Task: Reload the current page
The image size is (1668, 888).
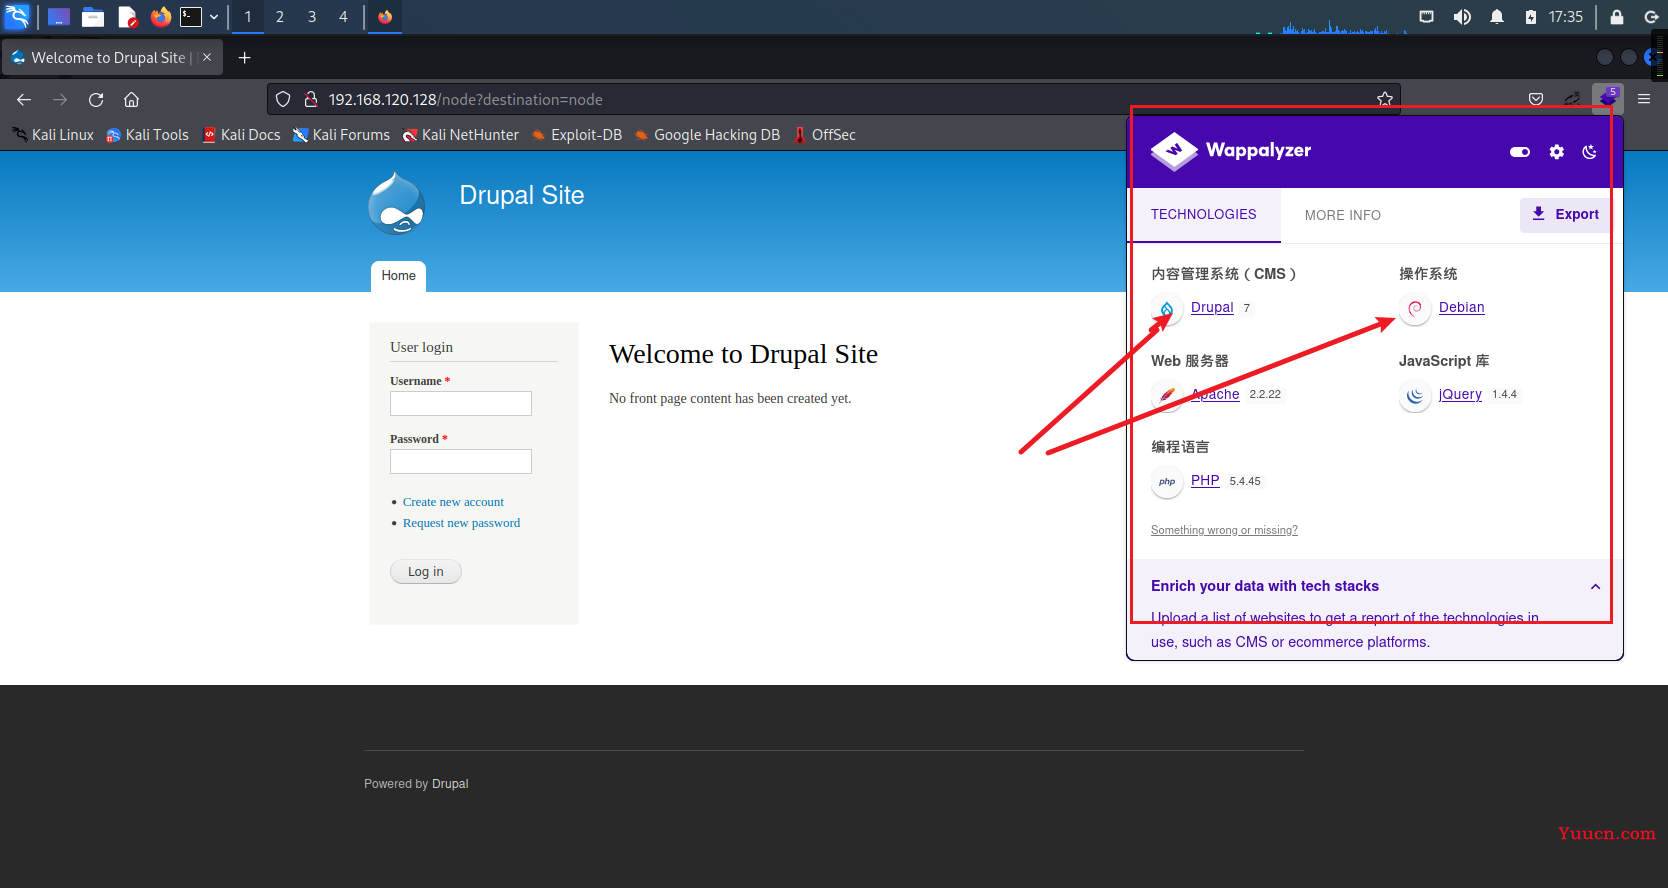Action: 96,100
